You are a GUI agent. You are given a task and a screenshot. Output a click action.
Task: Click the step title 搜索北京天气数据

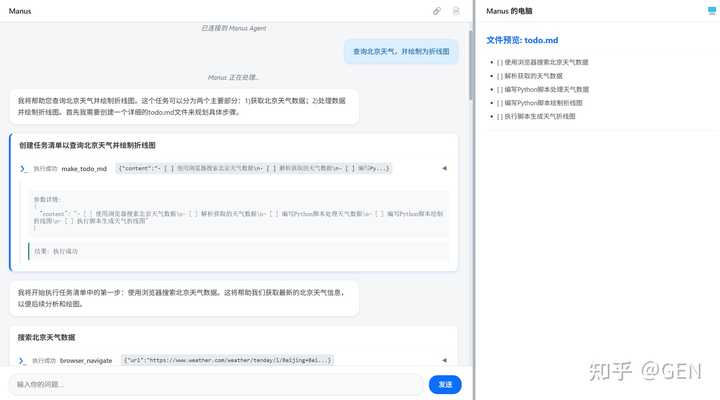(x=46, y=338)
